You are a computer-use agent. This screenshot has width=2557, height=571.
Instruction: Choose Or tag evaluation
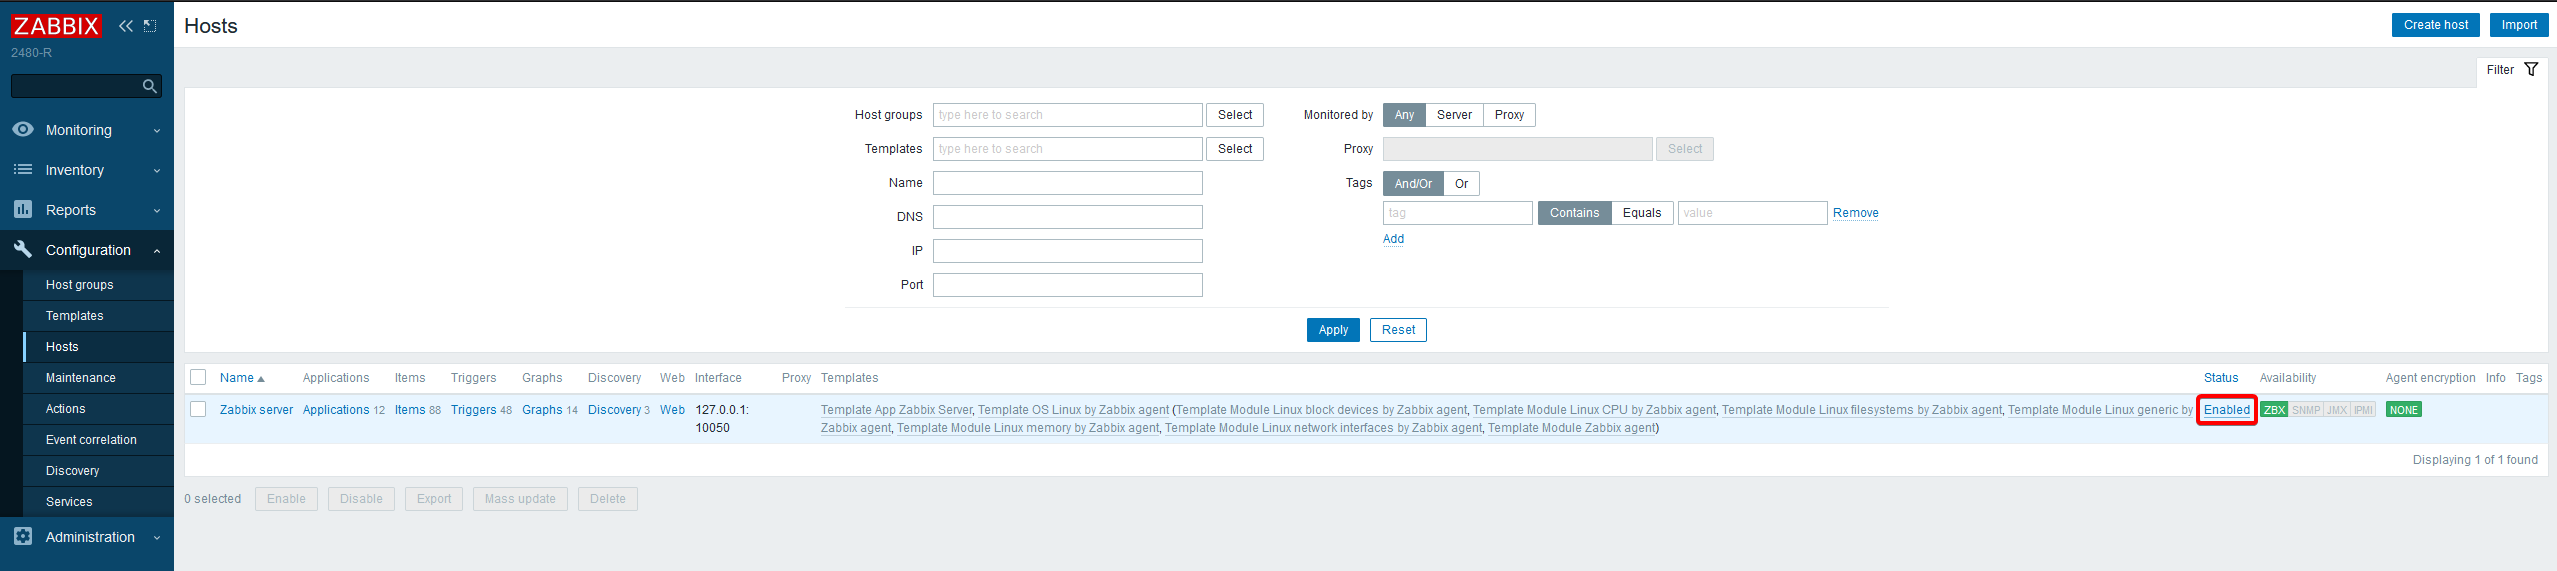(1461, 184)
